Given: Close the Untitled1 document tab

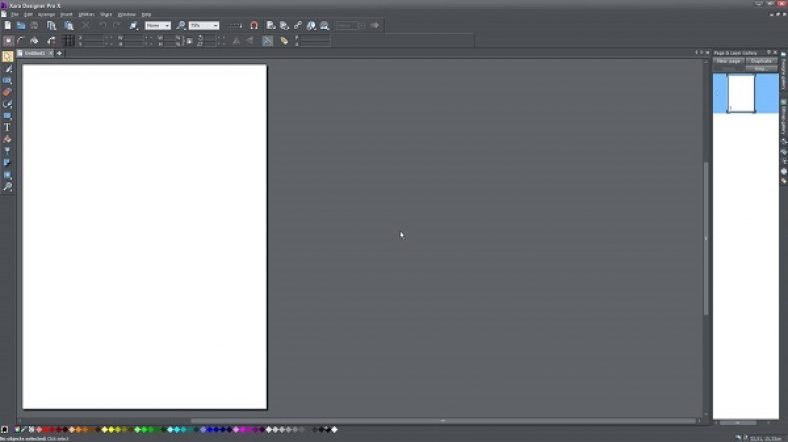Looking at the screenshot, I should tap(50, 53).
